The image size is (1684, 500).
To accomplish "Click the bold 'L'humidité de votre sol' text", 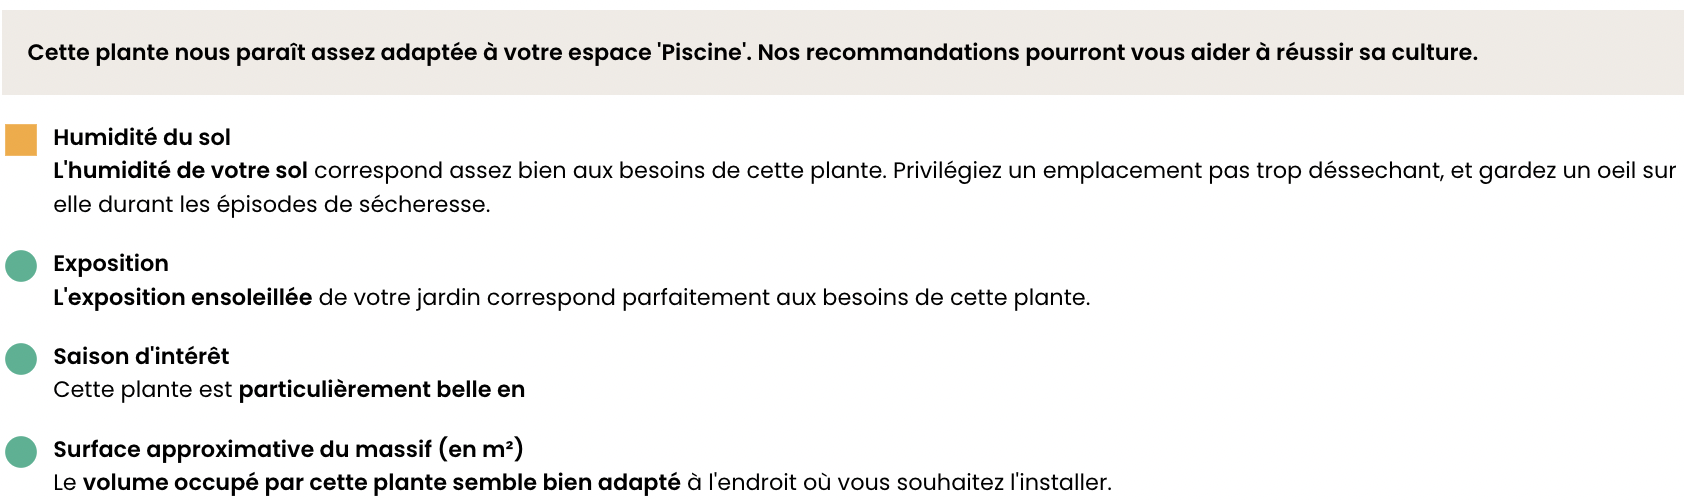I will tap(180, 171).
